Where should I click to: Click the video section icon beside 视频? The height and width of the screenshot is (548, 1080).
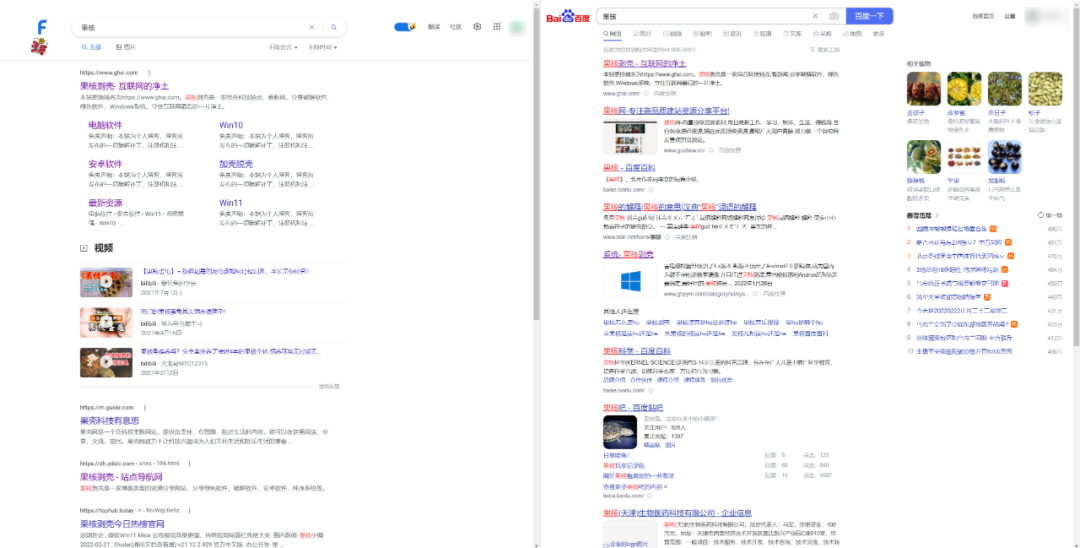[84, 248]
